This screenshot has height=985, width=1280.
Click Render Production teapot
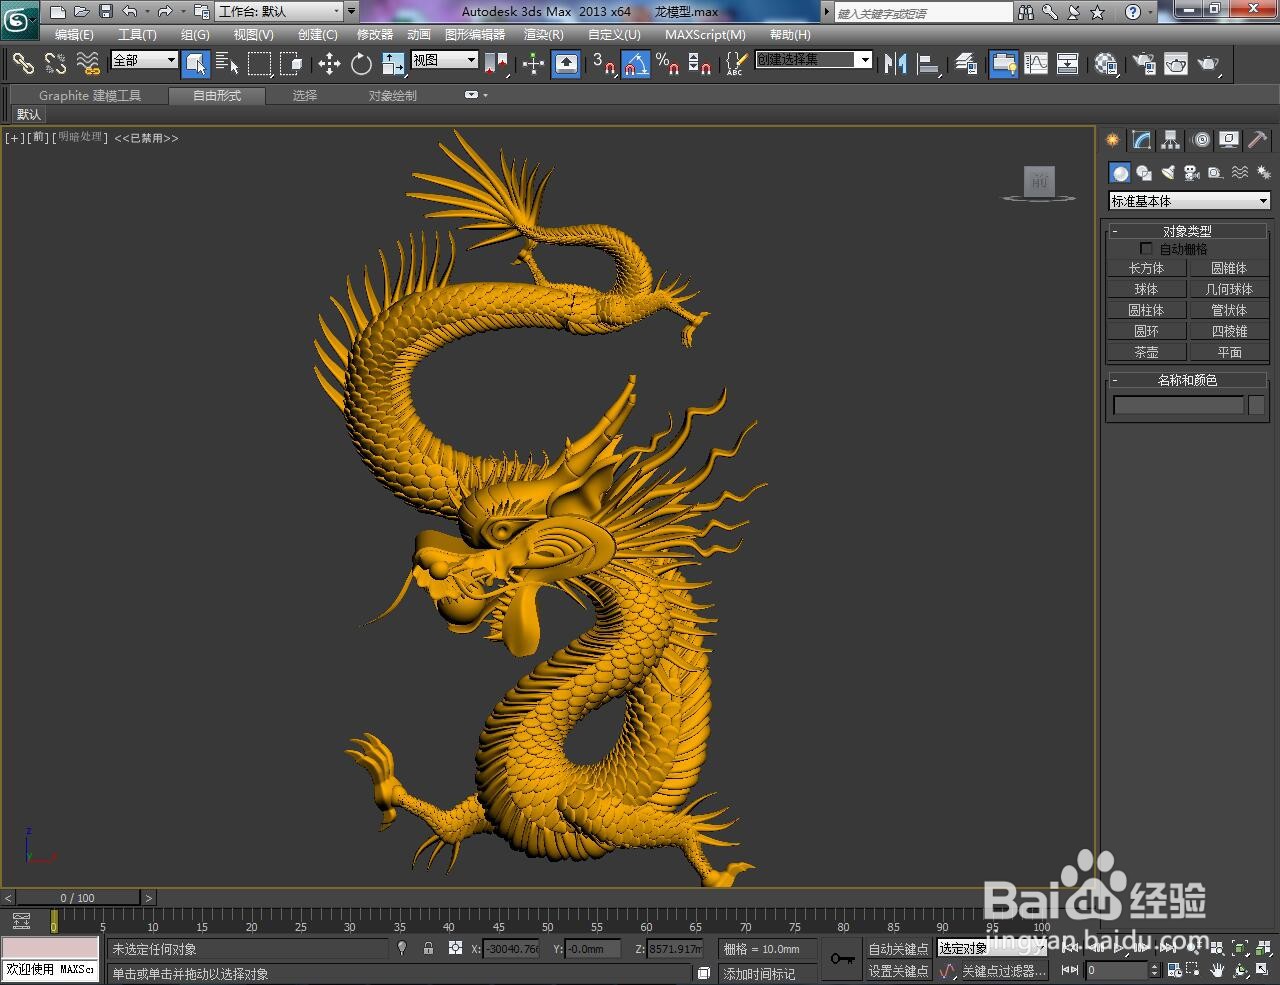1209,64
